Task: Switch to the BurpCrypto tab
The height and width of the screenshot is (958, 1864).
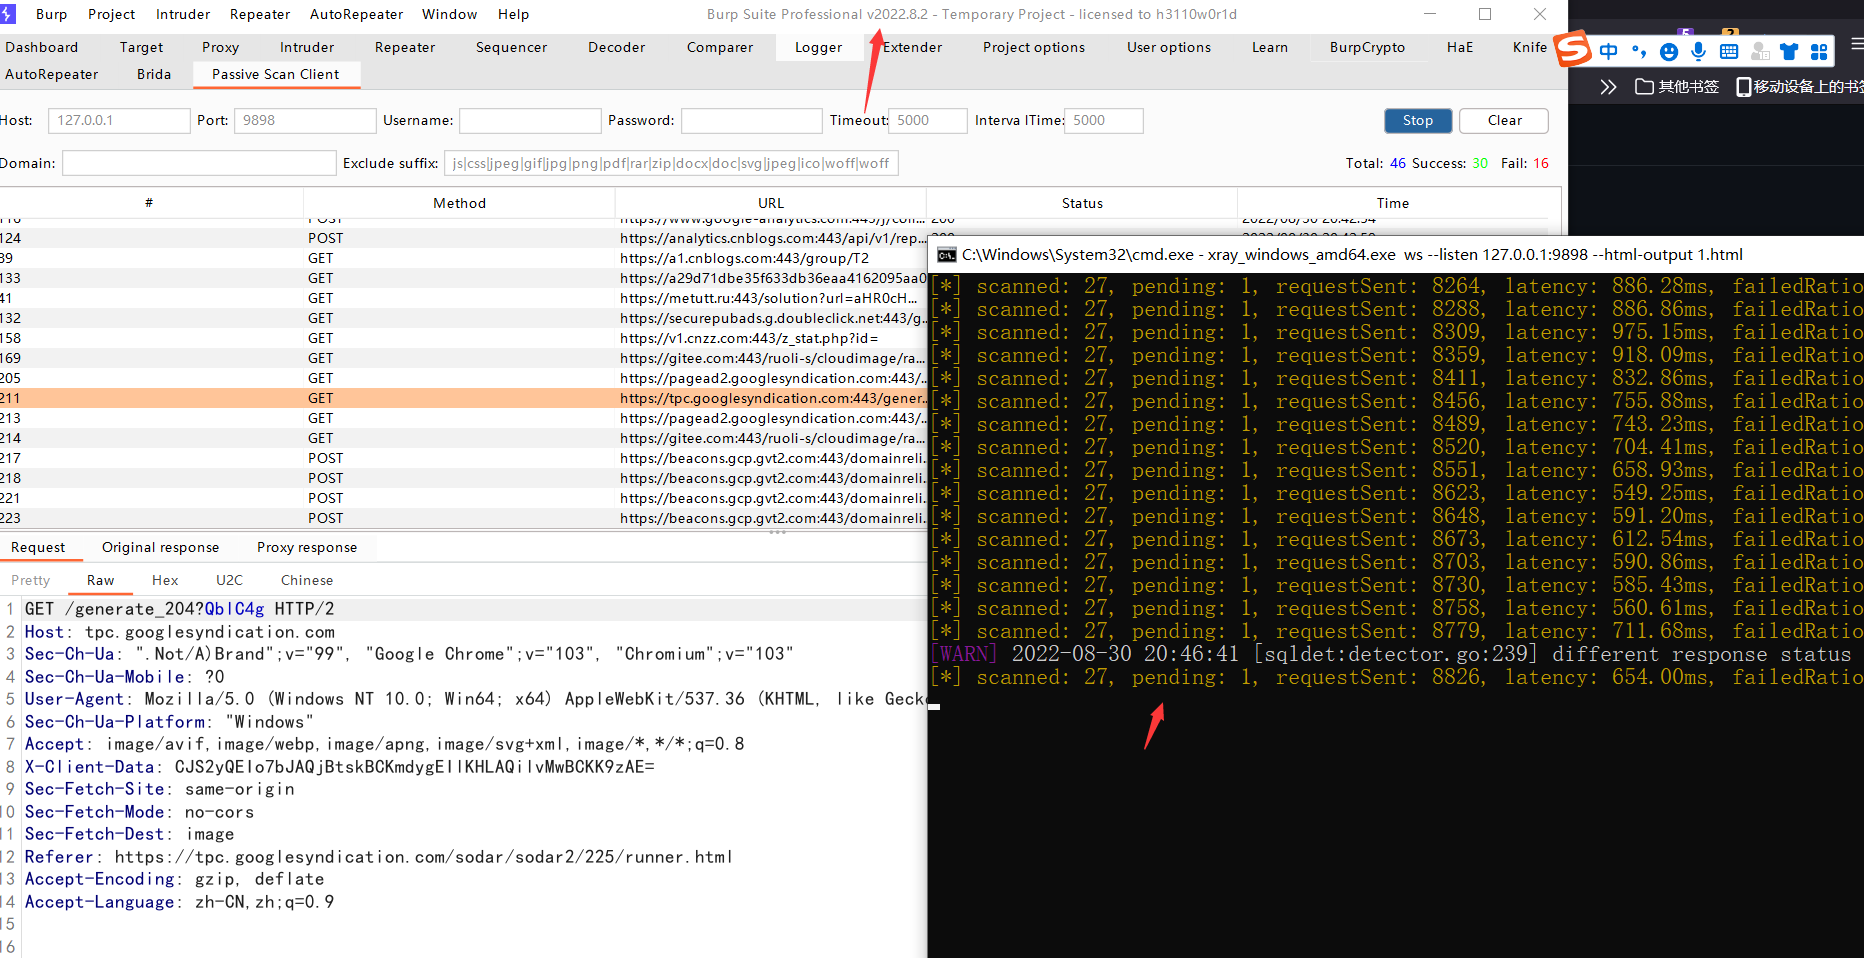Action: [1367, 47]
